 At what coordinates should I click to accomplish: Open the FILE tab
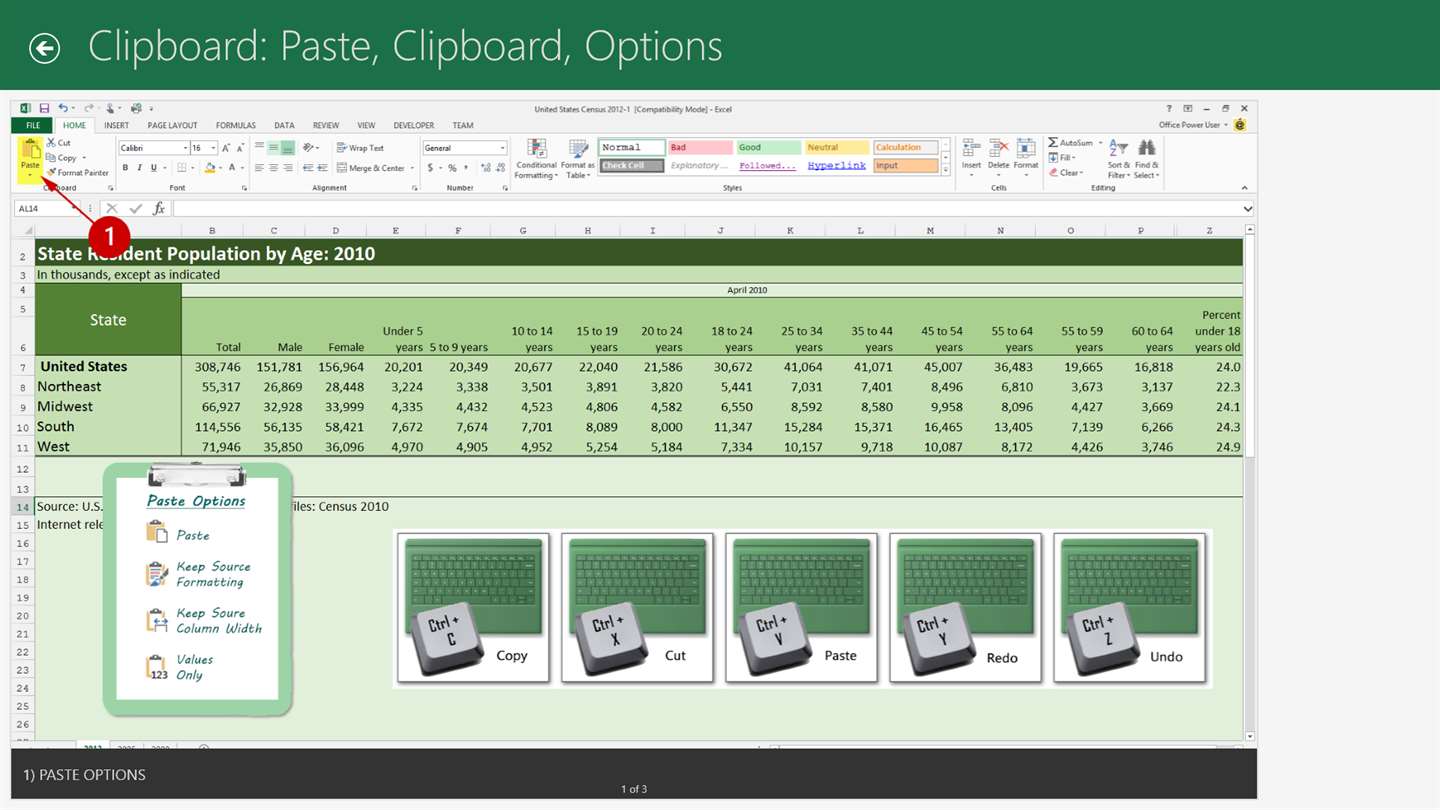click(x=33, y=126)
